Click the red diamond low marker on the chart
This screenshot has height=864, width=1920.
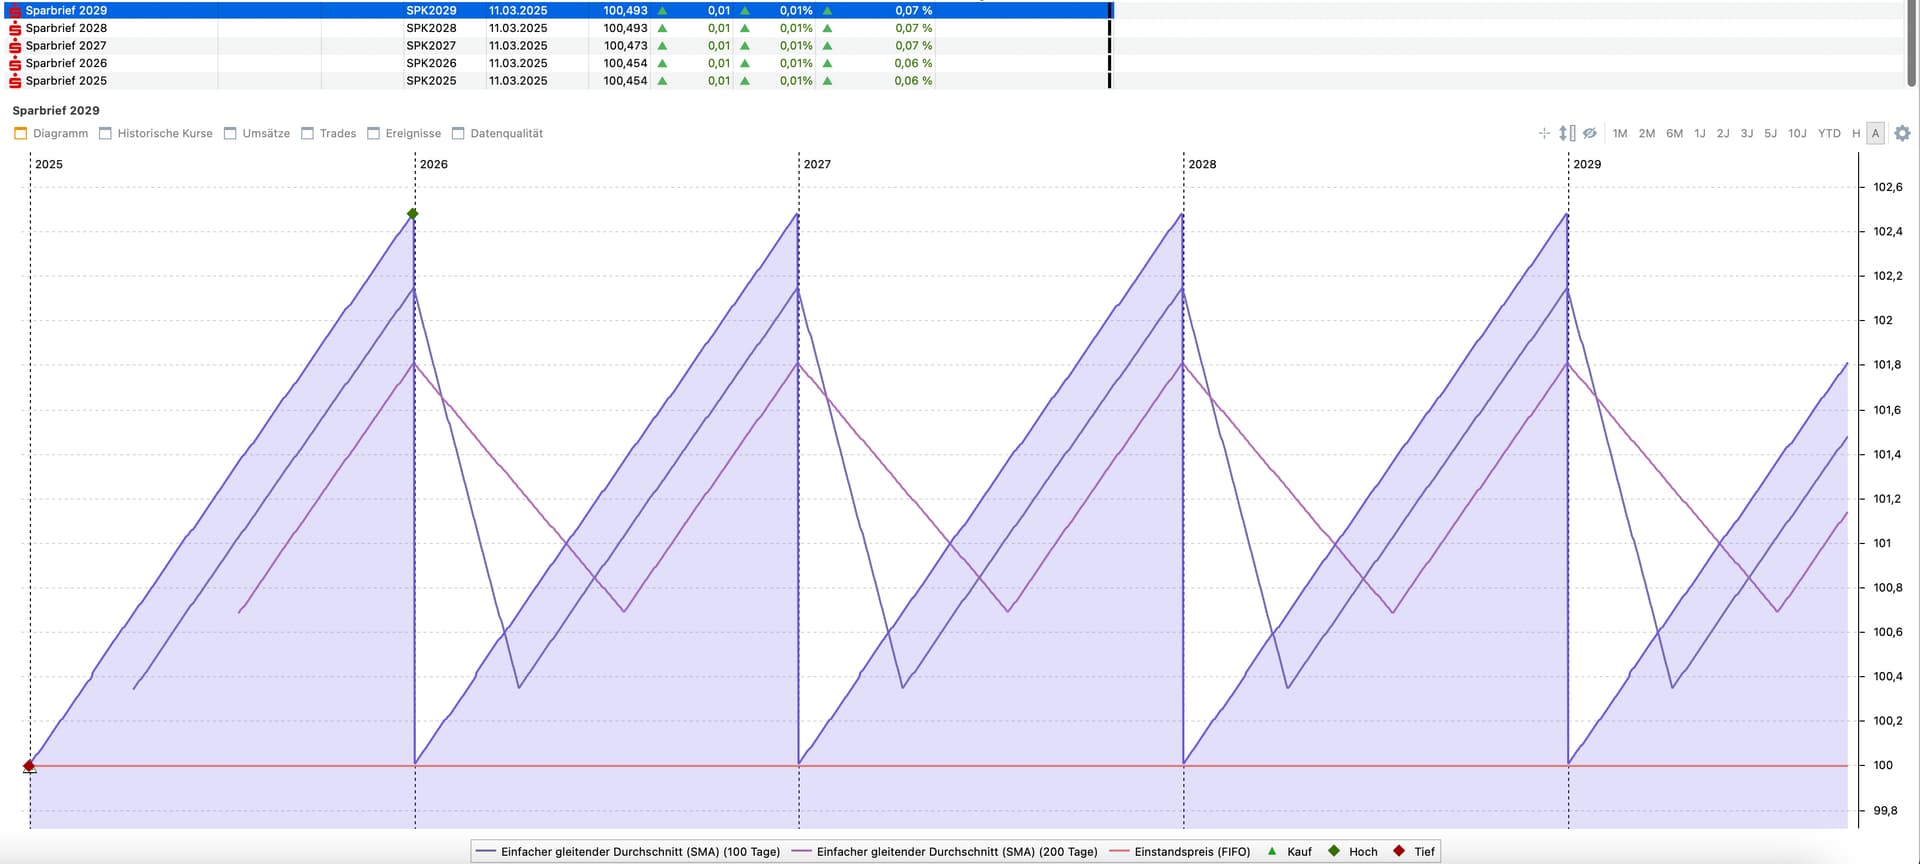(29, 766)
